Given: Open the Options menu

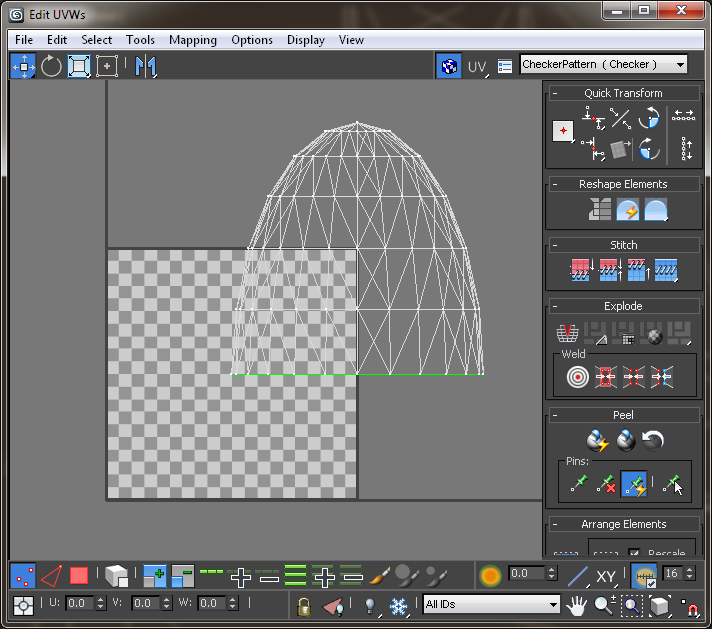Looking at the screenshot, I should 252,40.
